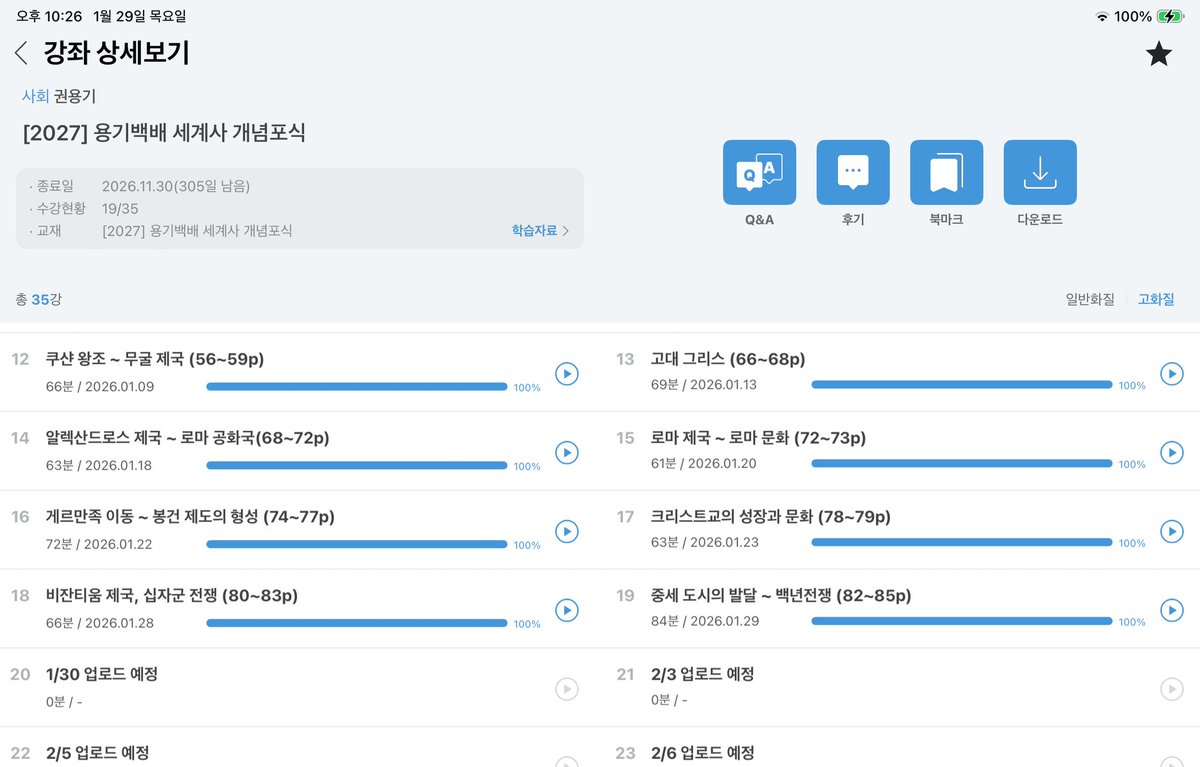
Task: Select row 20 1/30 업로드 예정
Action: 300,687
